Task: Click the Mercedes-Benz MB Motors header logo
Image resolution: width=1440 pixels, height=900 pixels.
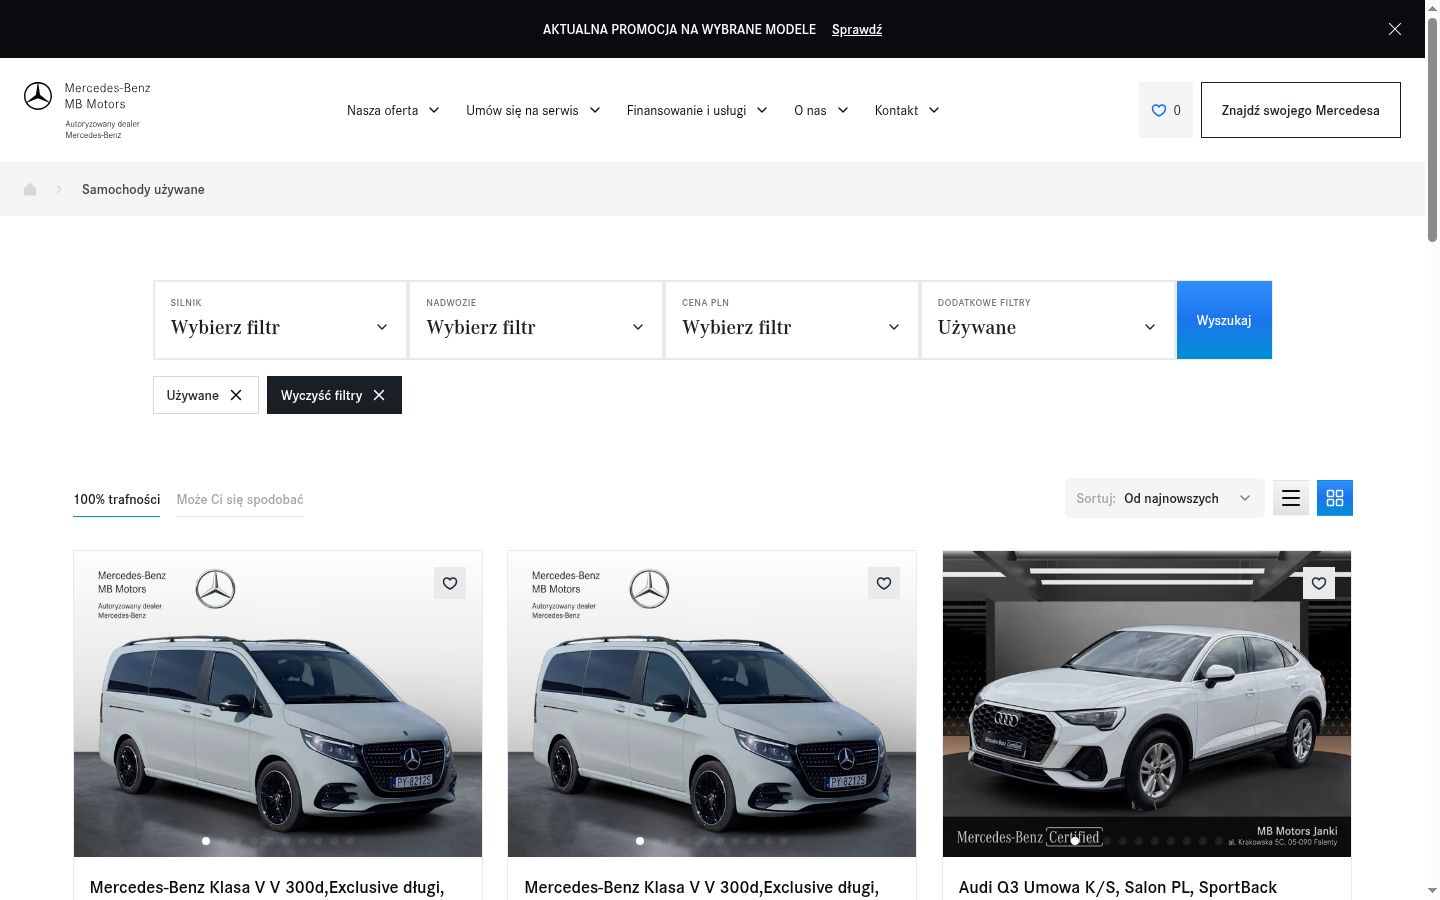Action: (x=88, y=110)
